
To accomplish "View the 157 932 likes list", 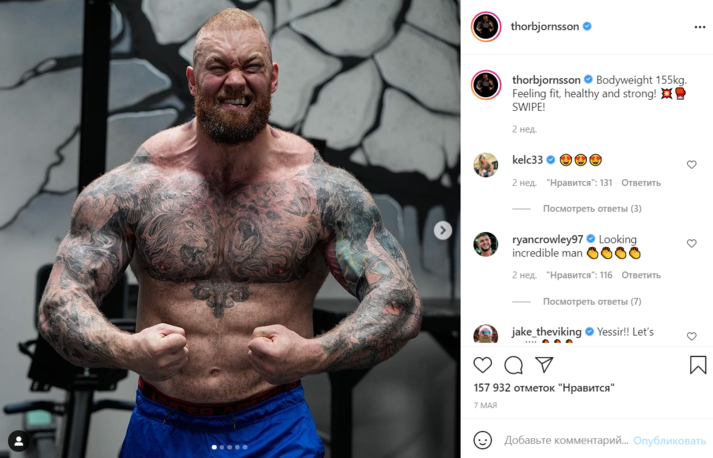I will [x=544, y=388].
